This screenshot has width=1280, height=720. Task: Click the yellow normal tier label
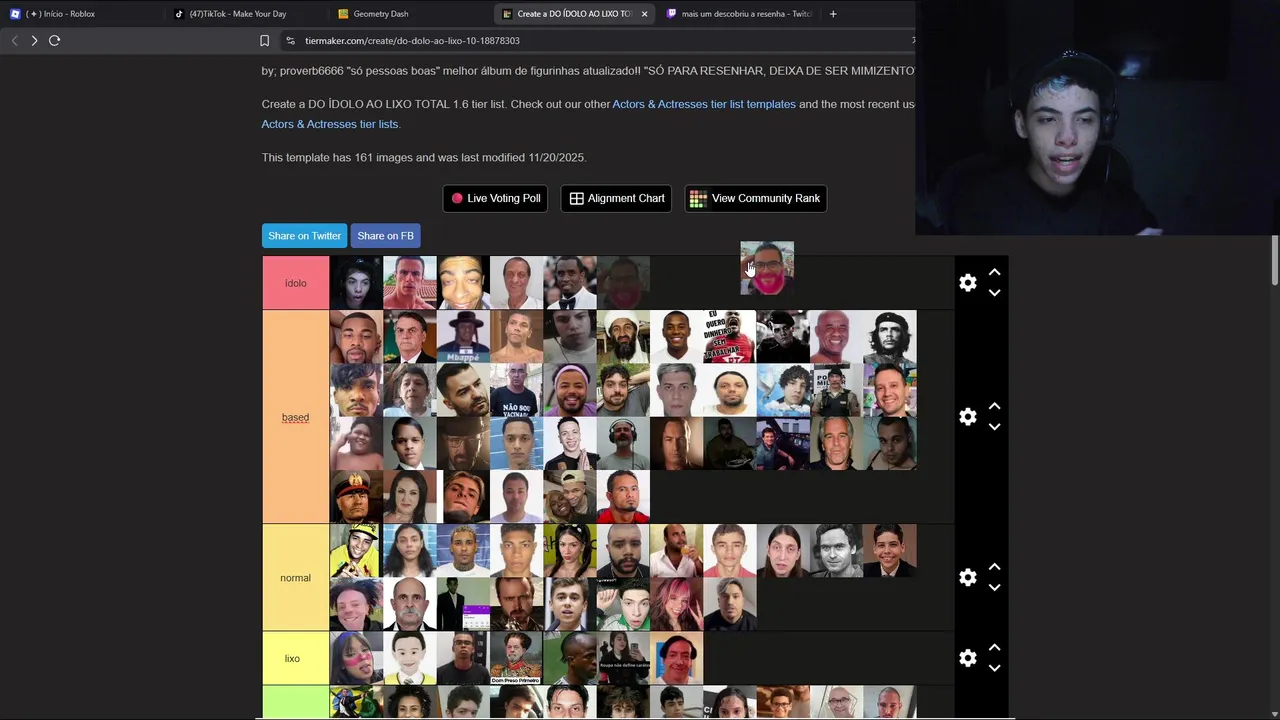click(x=296, y=578)
